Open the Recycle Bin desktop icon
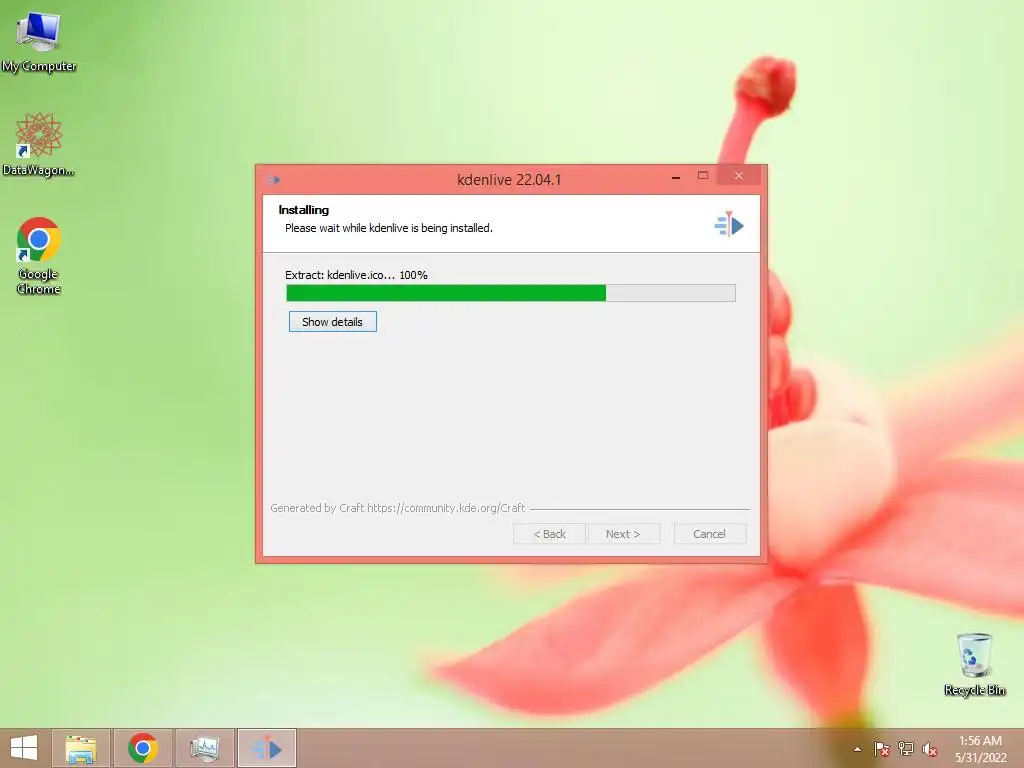This screenshot has height=768, width=1024. [x=974, y=664]
